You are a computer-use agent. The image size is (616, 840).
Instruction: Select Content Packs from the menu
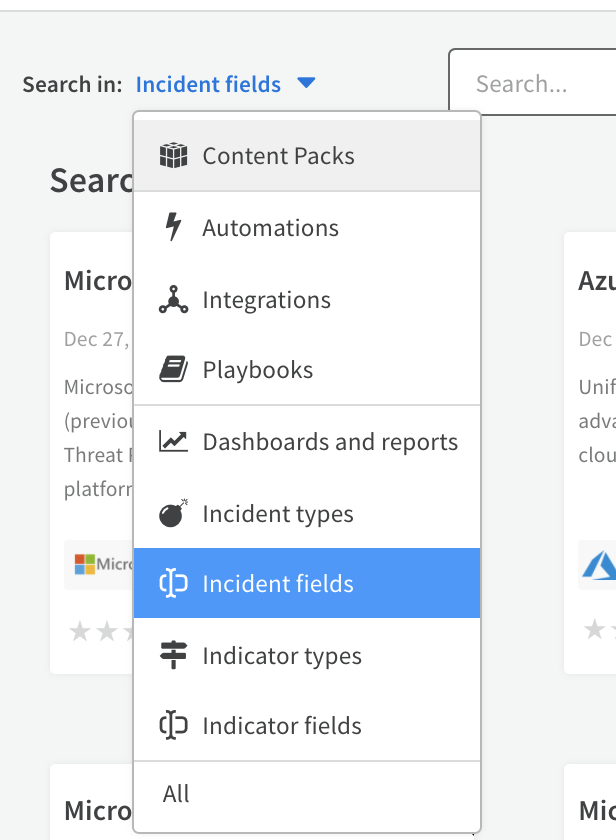tap(278, 156)
